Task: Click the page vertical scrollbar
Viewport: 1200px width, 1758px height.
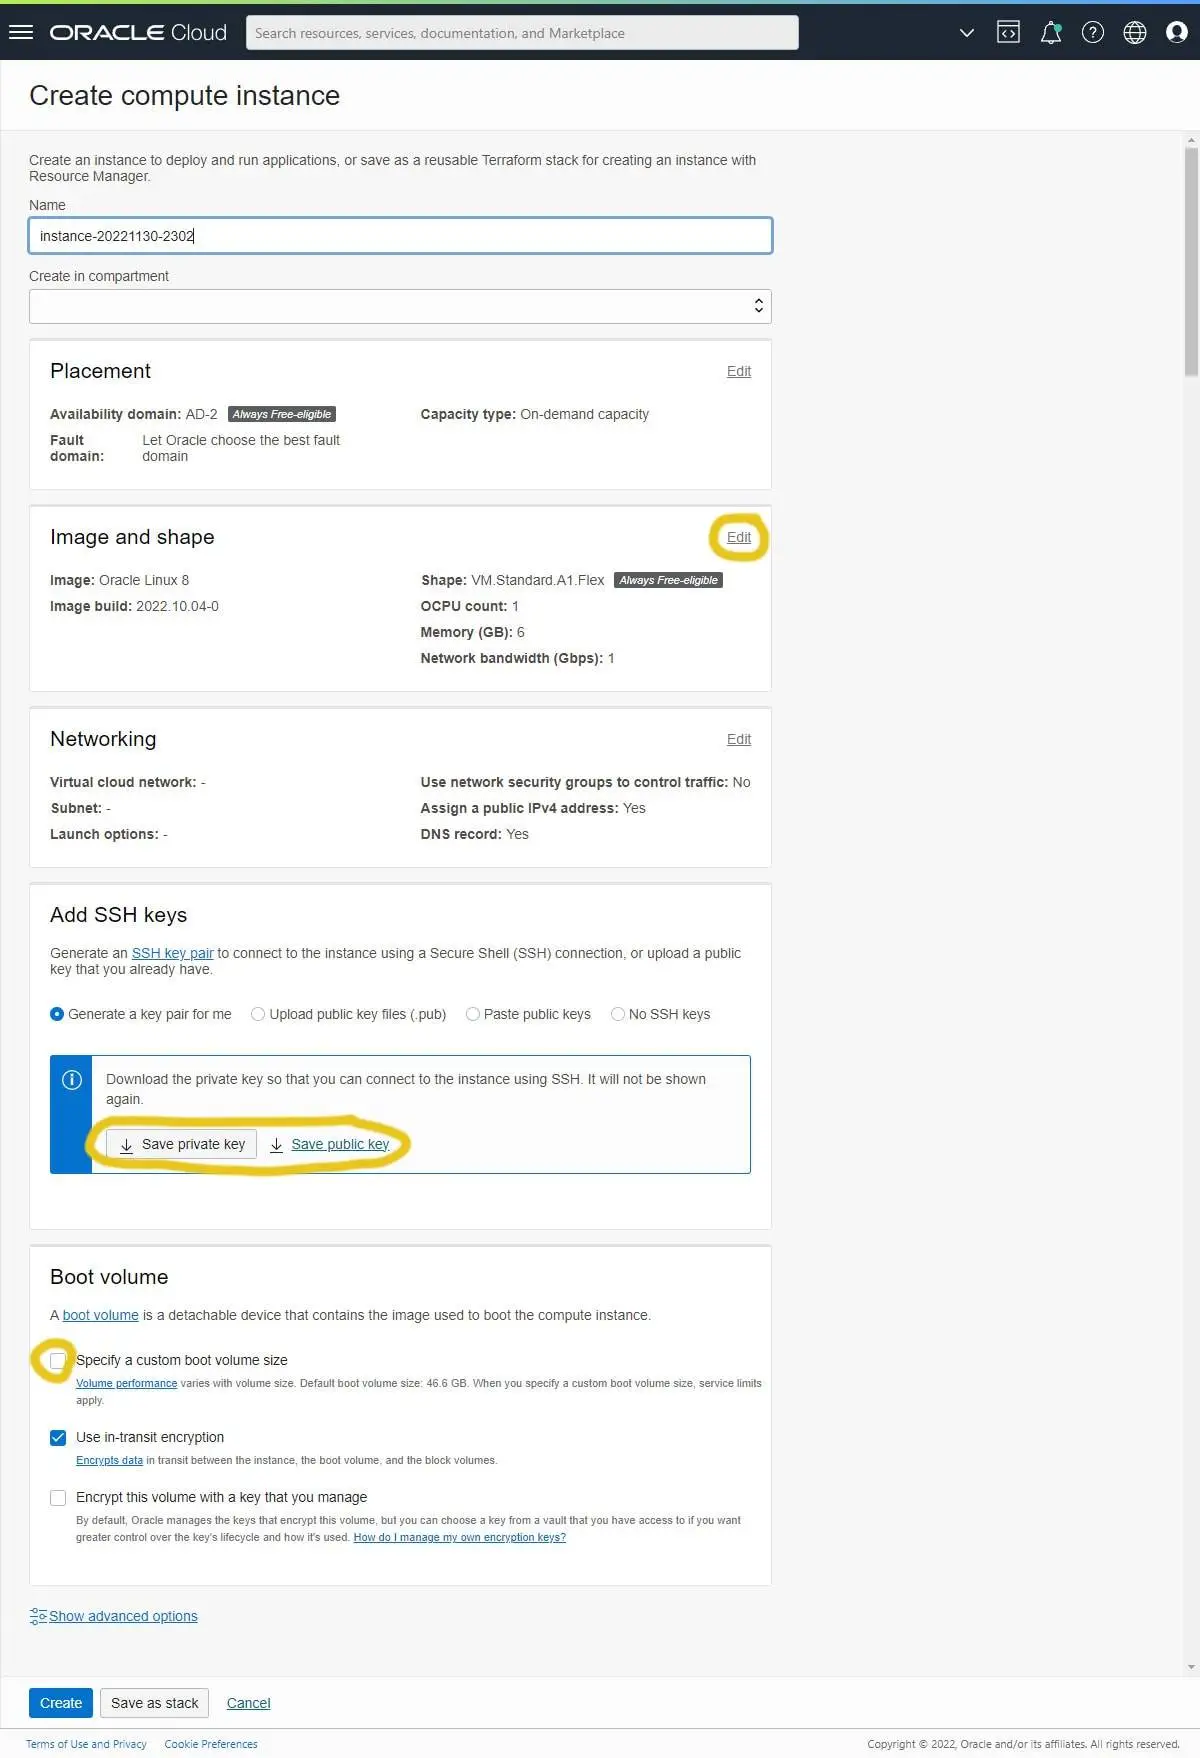Action: [x=1191, y=261]
